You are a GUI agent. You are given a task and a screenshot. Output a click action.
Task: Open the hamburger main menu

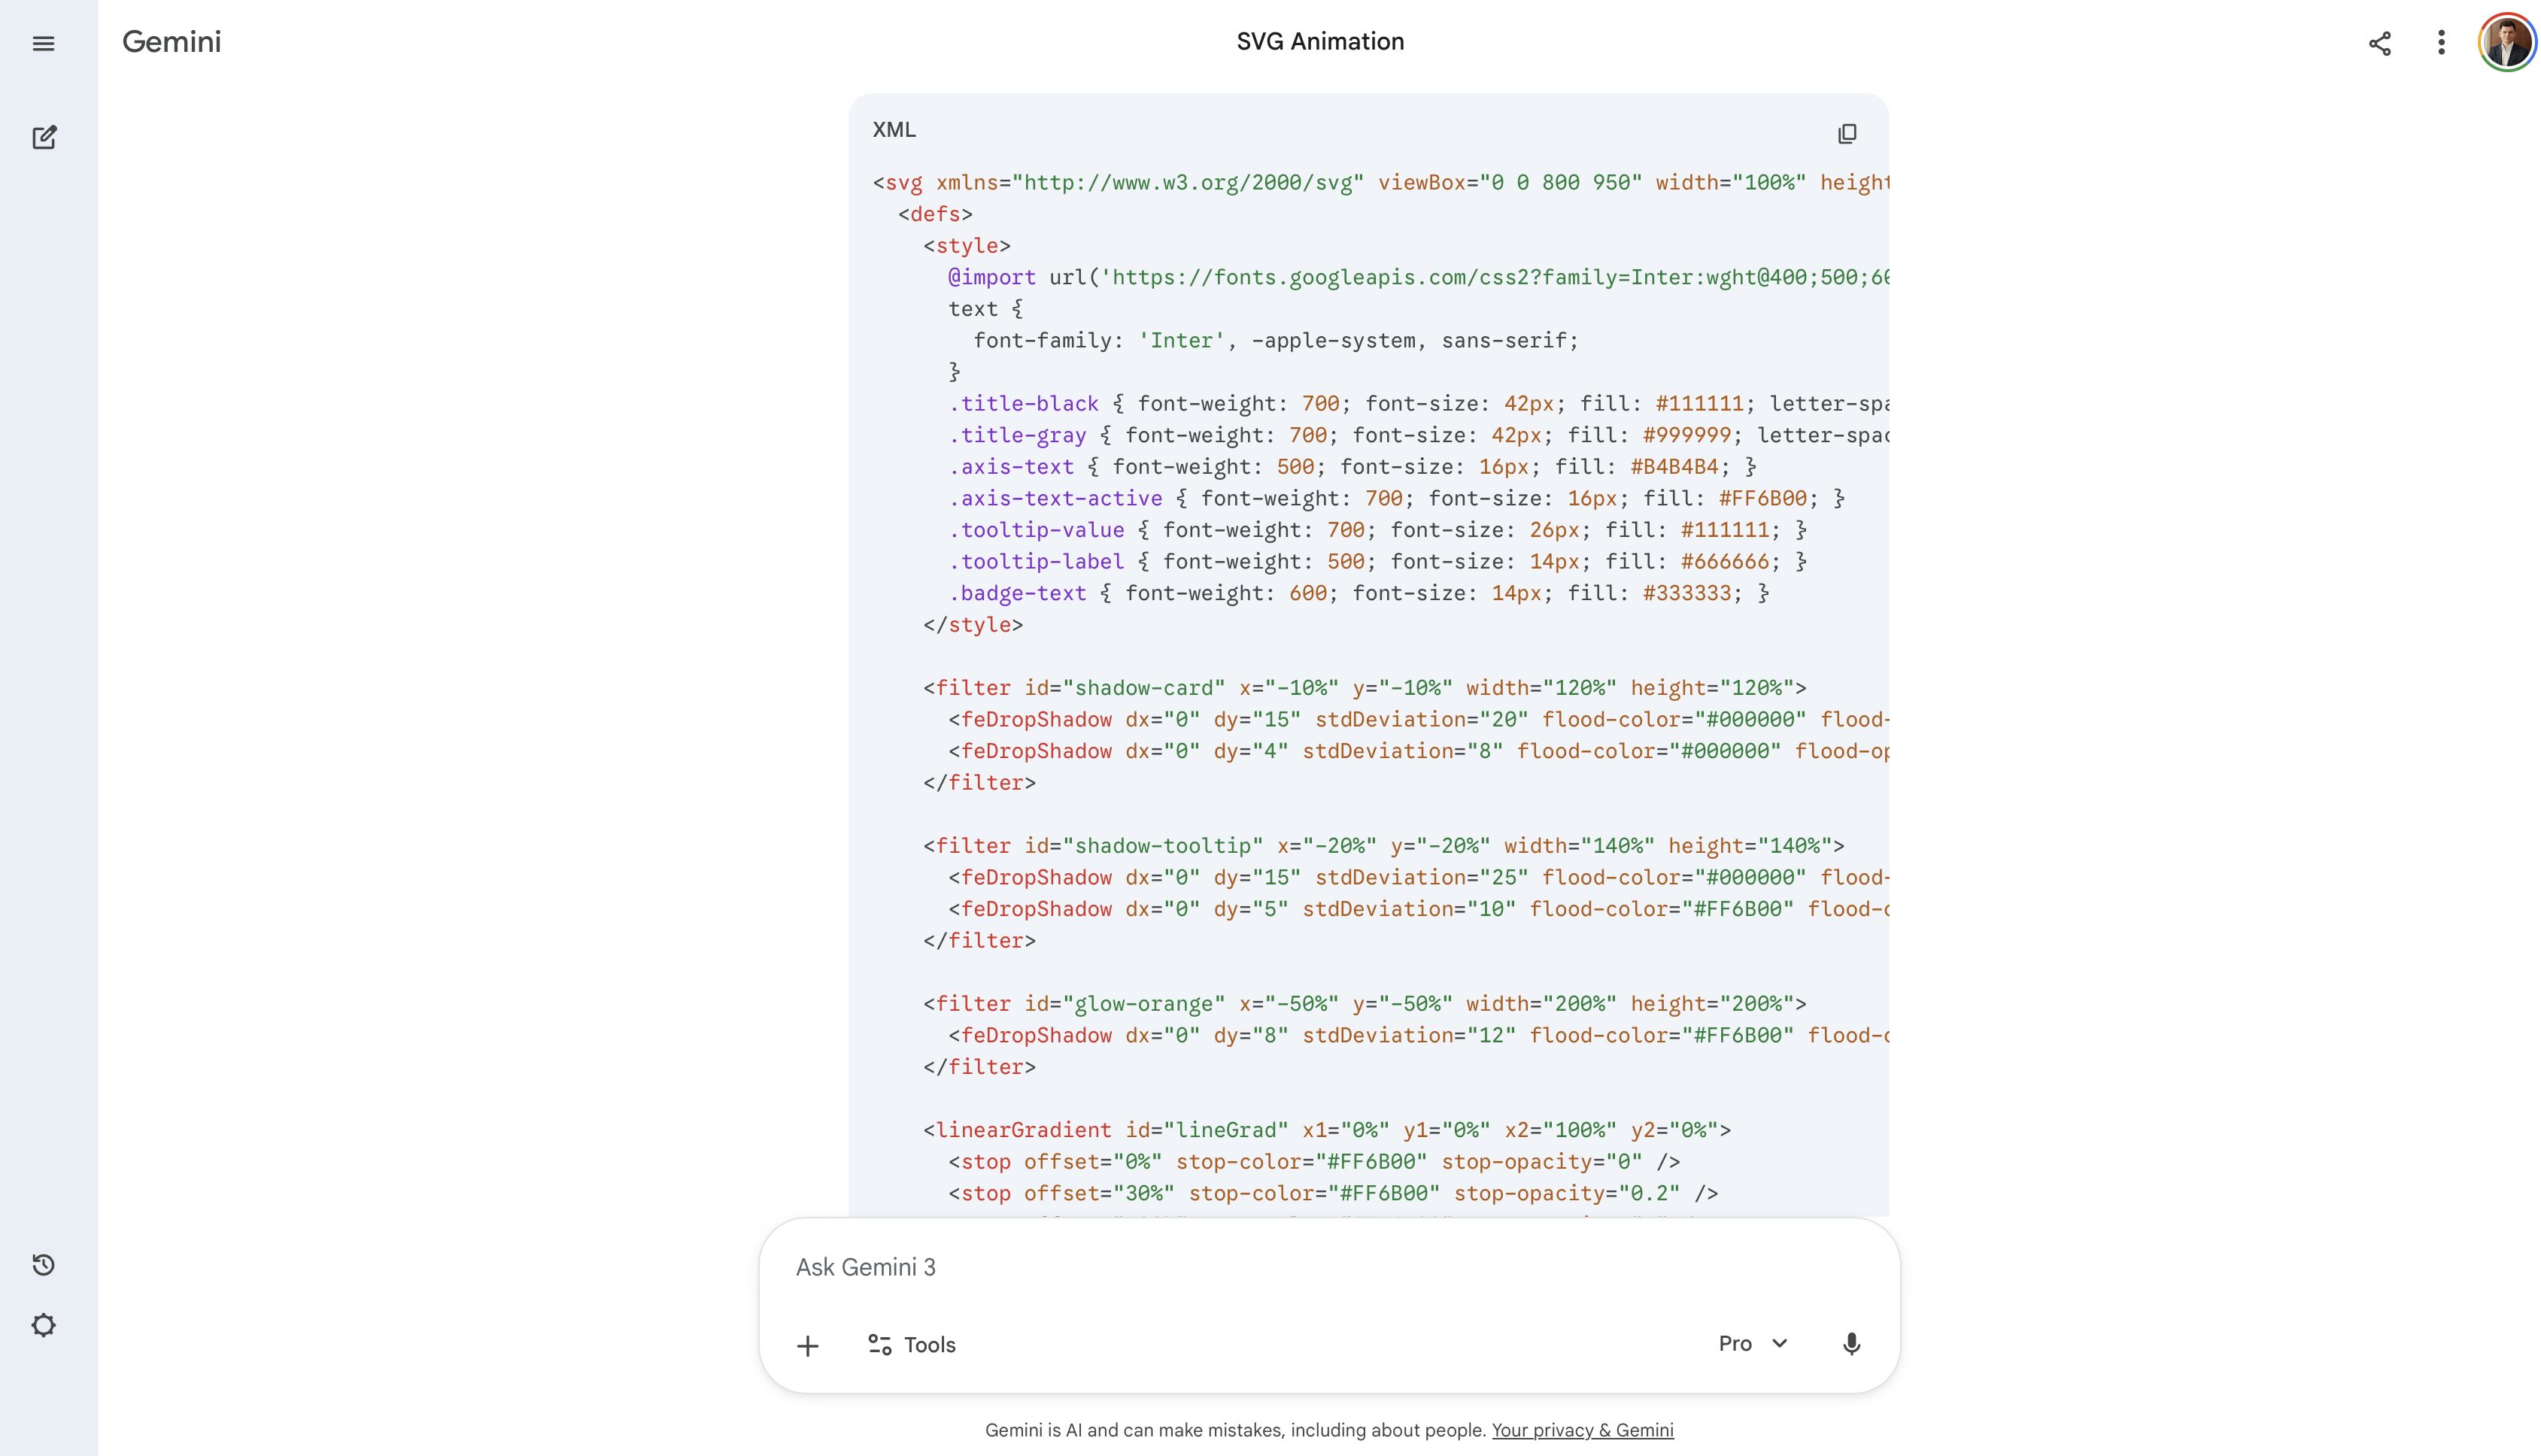(43, 43)
